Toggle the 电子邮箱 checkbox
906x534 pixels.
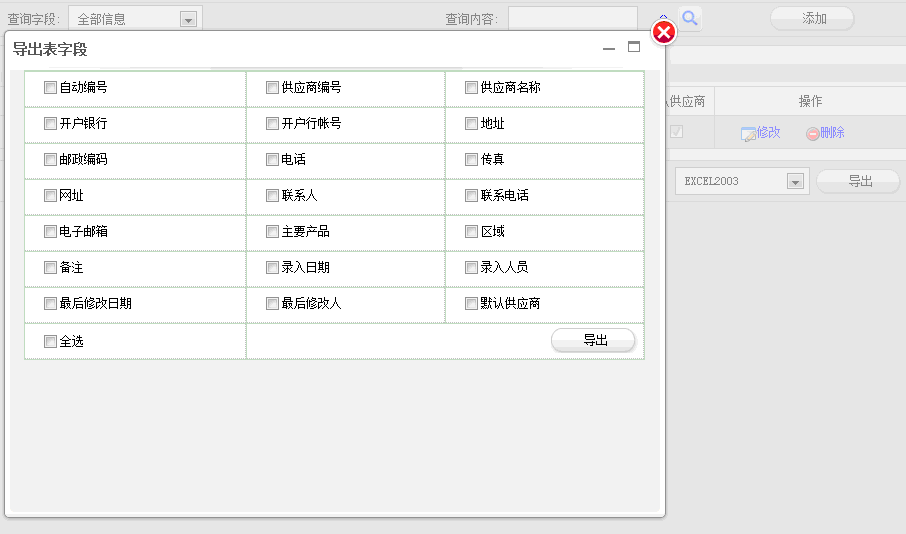[x=51, y=232]
